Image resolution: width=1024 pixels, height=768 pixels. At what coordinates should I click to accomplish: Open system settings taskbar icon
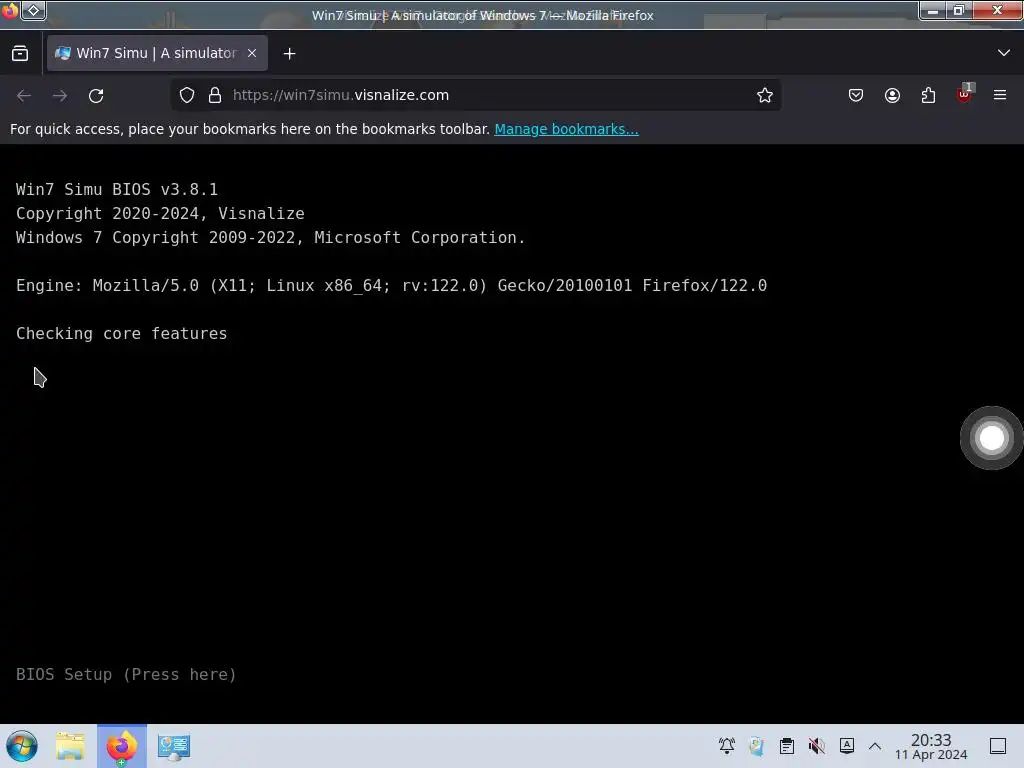click(x=174, y=746)
